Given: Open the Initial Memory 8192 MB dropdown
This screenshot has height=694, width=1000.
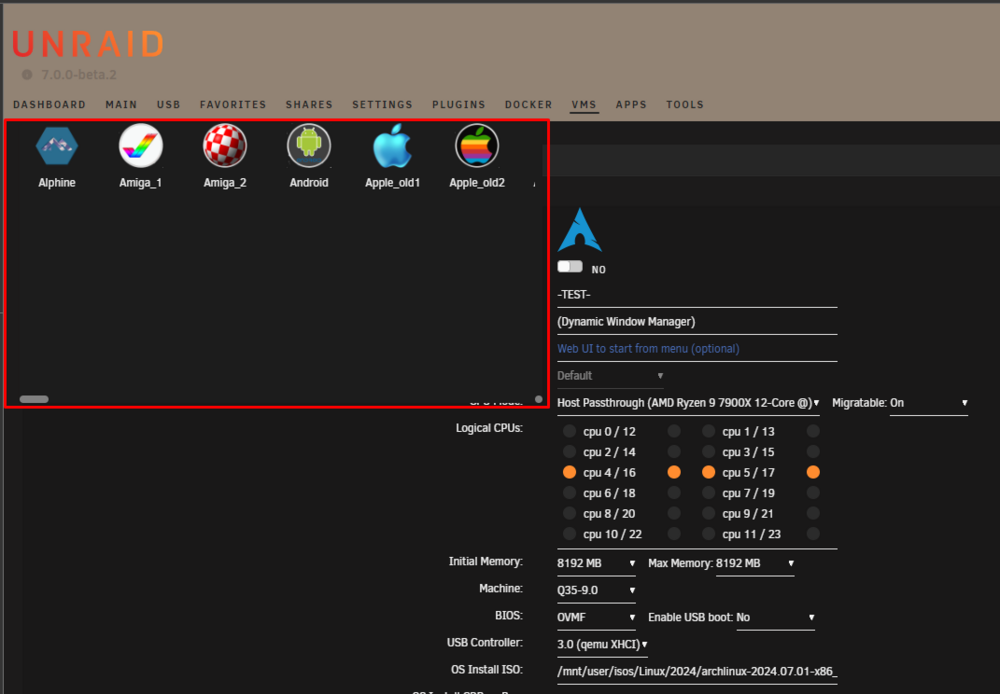Looking at the screenshot, I should click(596, 564).
